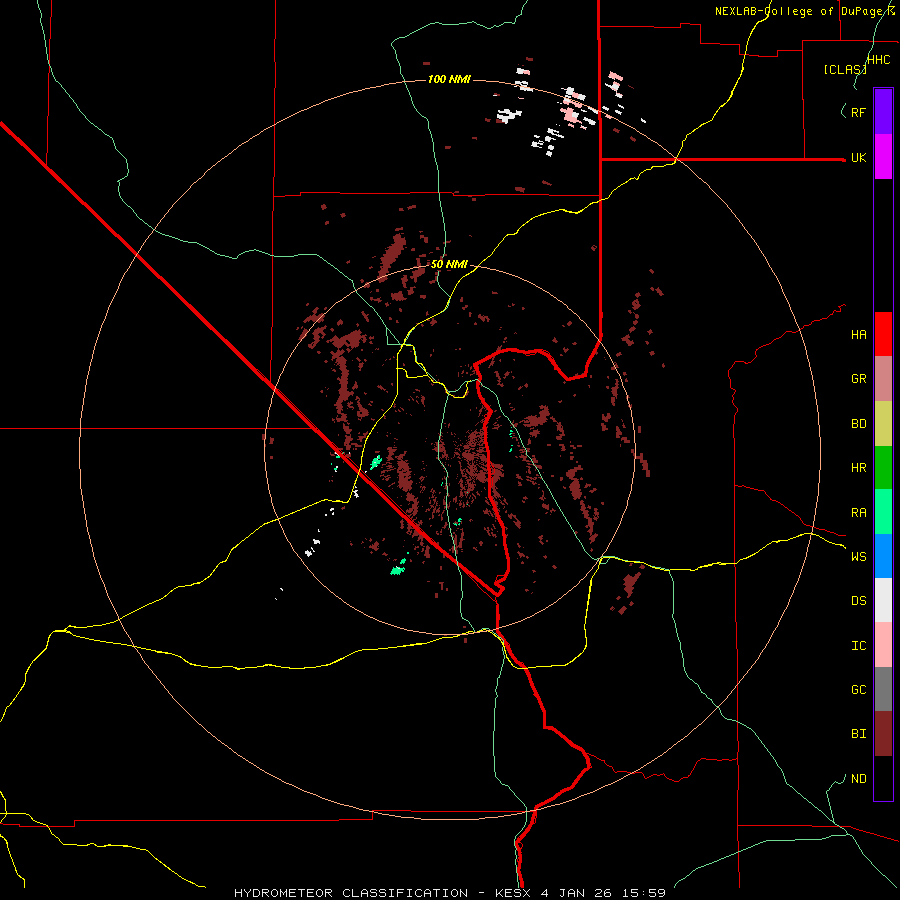
Task: Click the UK legend label
Action: pos(858,157)
